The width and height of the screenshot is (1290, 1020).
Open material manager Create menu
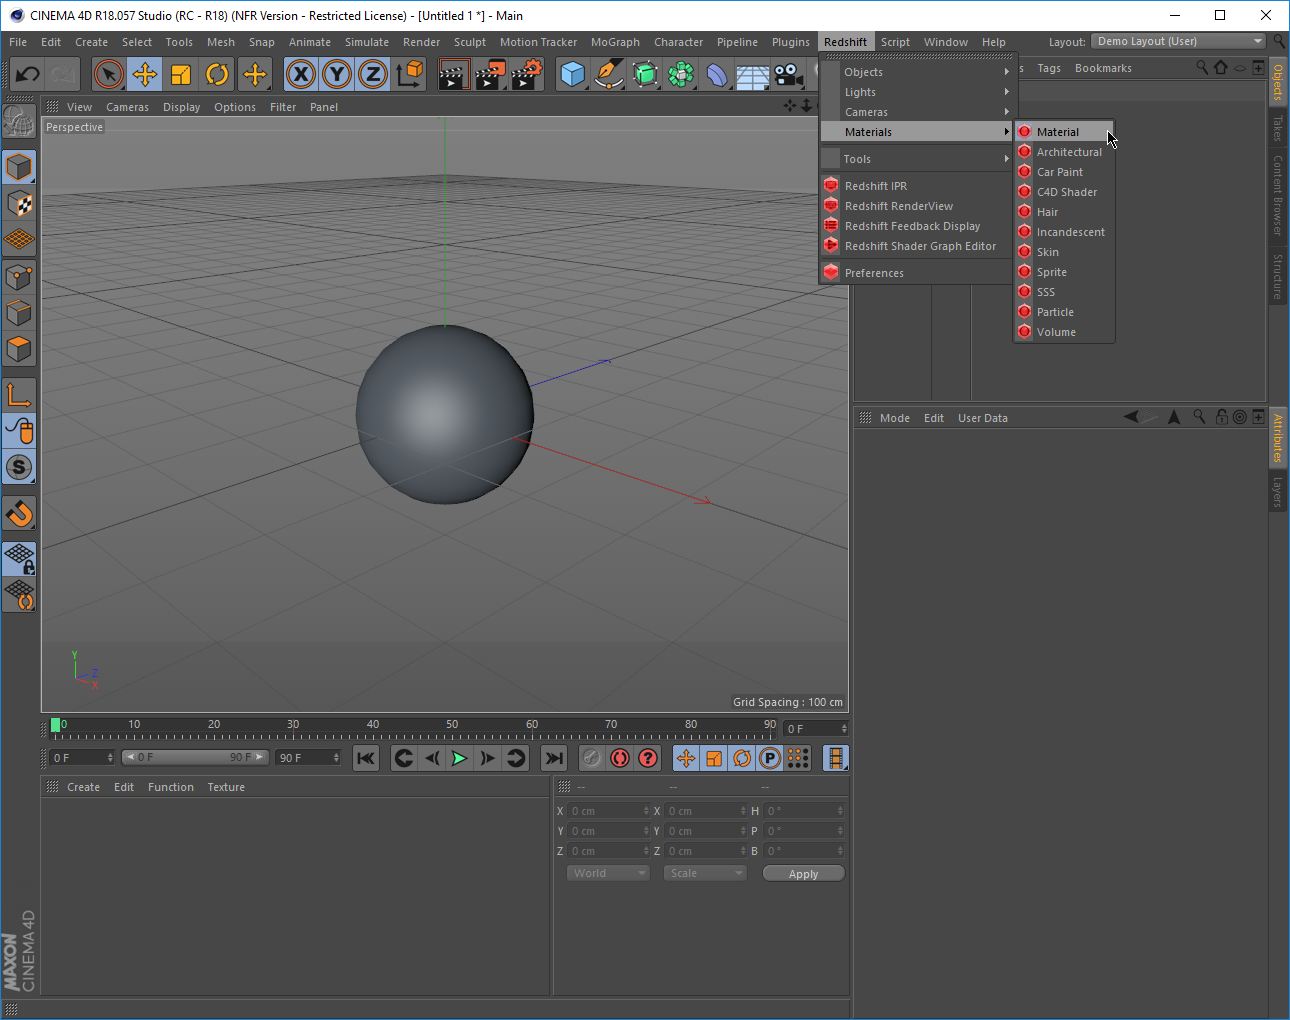[x=83, y=787]
